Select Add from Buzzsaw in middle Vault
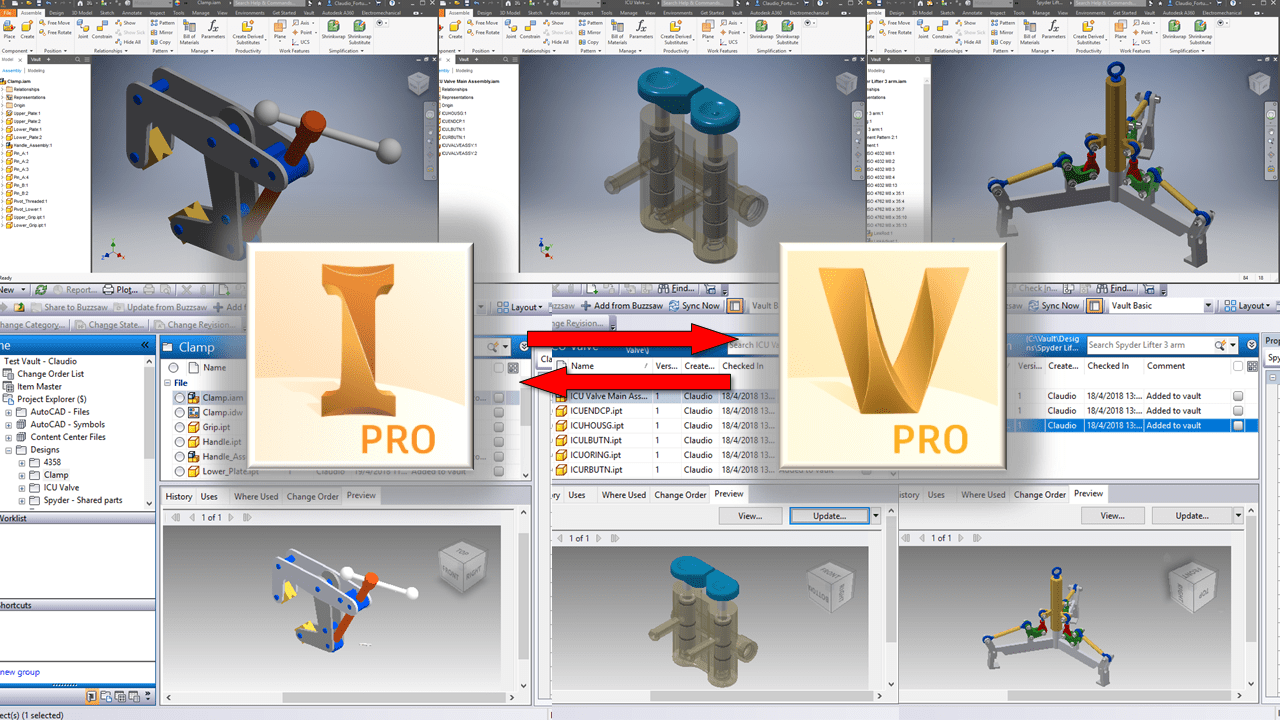 pos(622,306)
